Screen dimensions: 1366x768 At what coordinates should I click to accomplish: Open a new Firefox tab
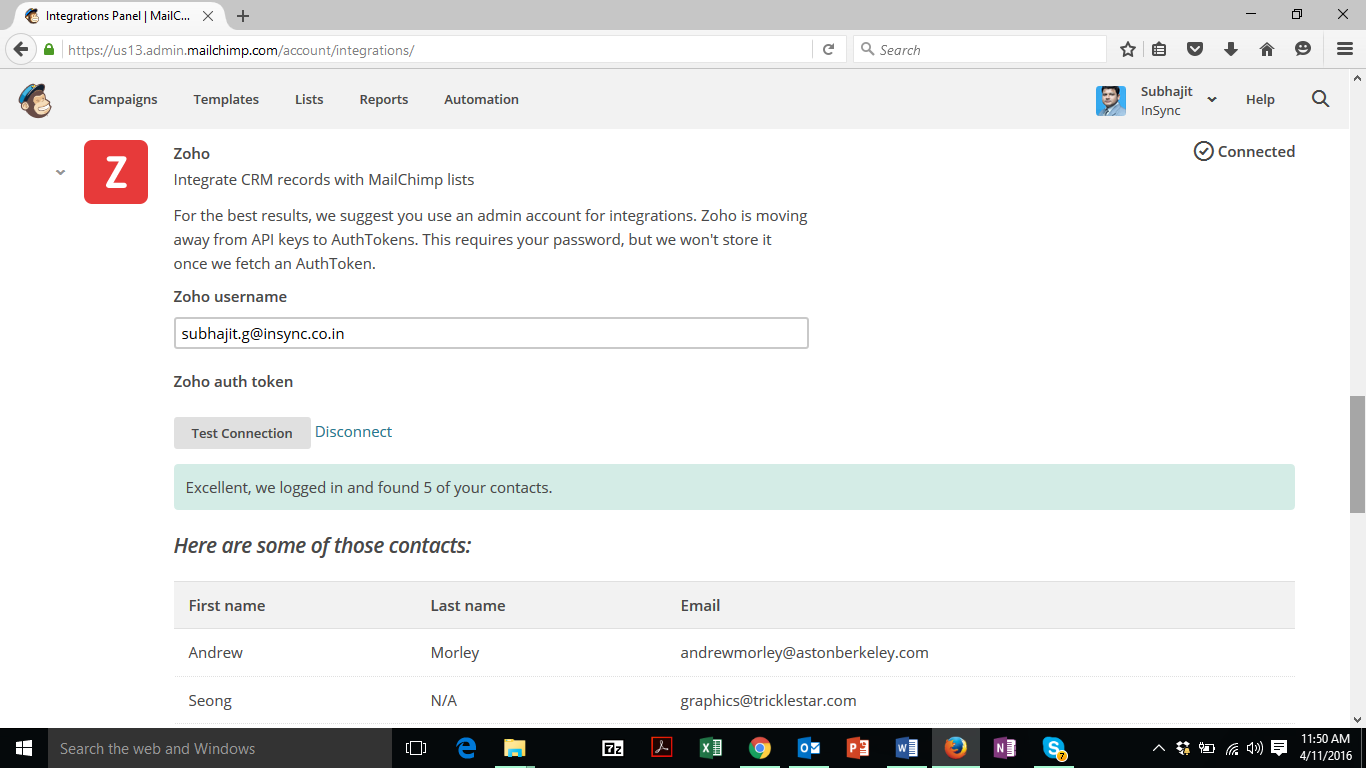(243, 16)
